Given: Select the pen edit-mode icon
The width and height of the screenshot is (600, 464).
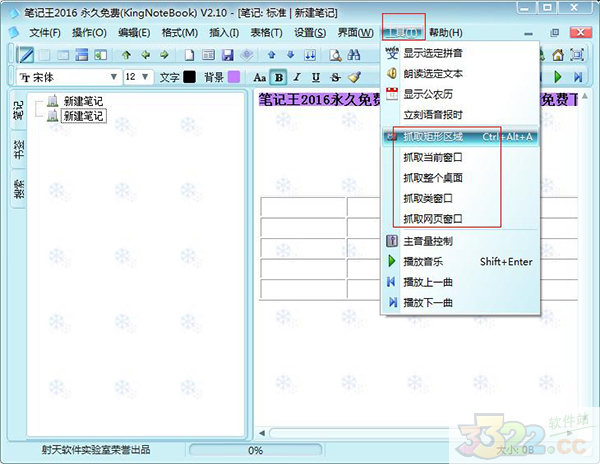Looking at the screenshot, I should point(26,55).
